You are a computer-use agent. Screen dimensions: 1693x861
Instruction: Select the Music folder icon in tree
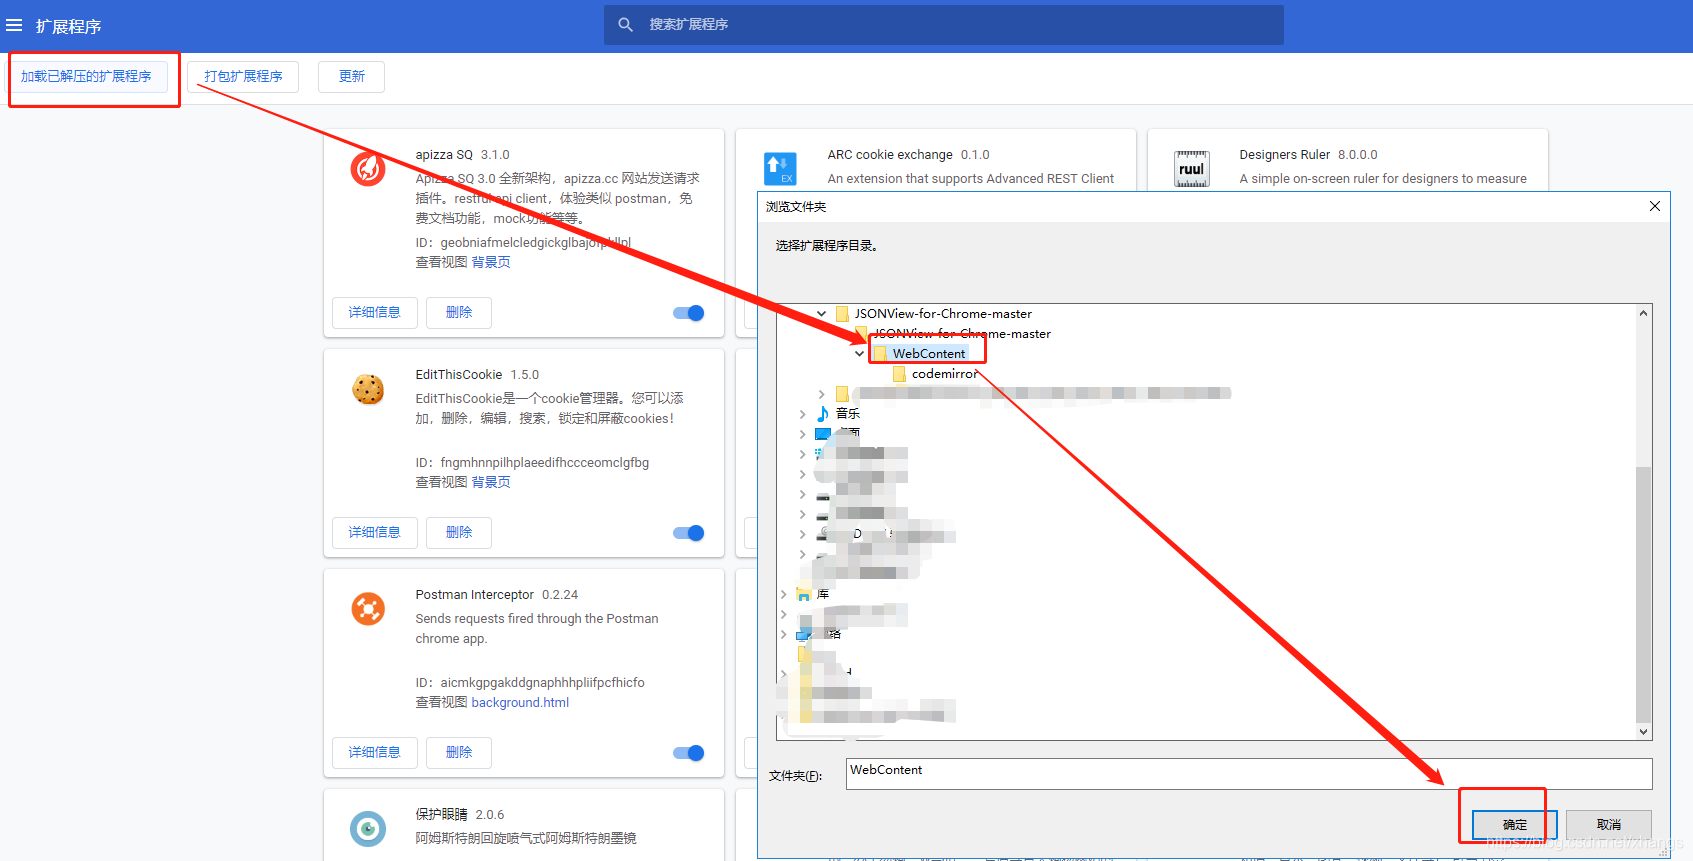(823, 413)
